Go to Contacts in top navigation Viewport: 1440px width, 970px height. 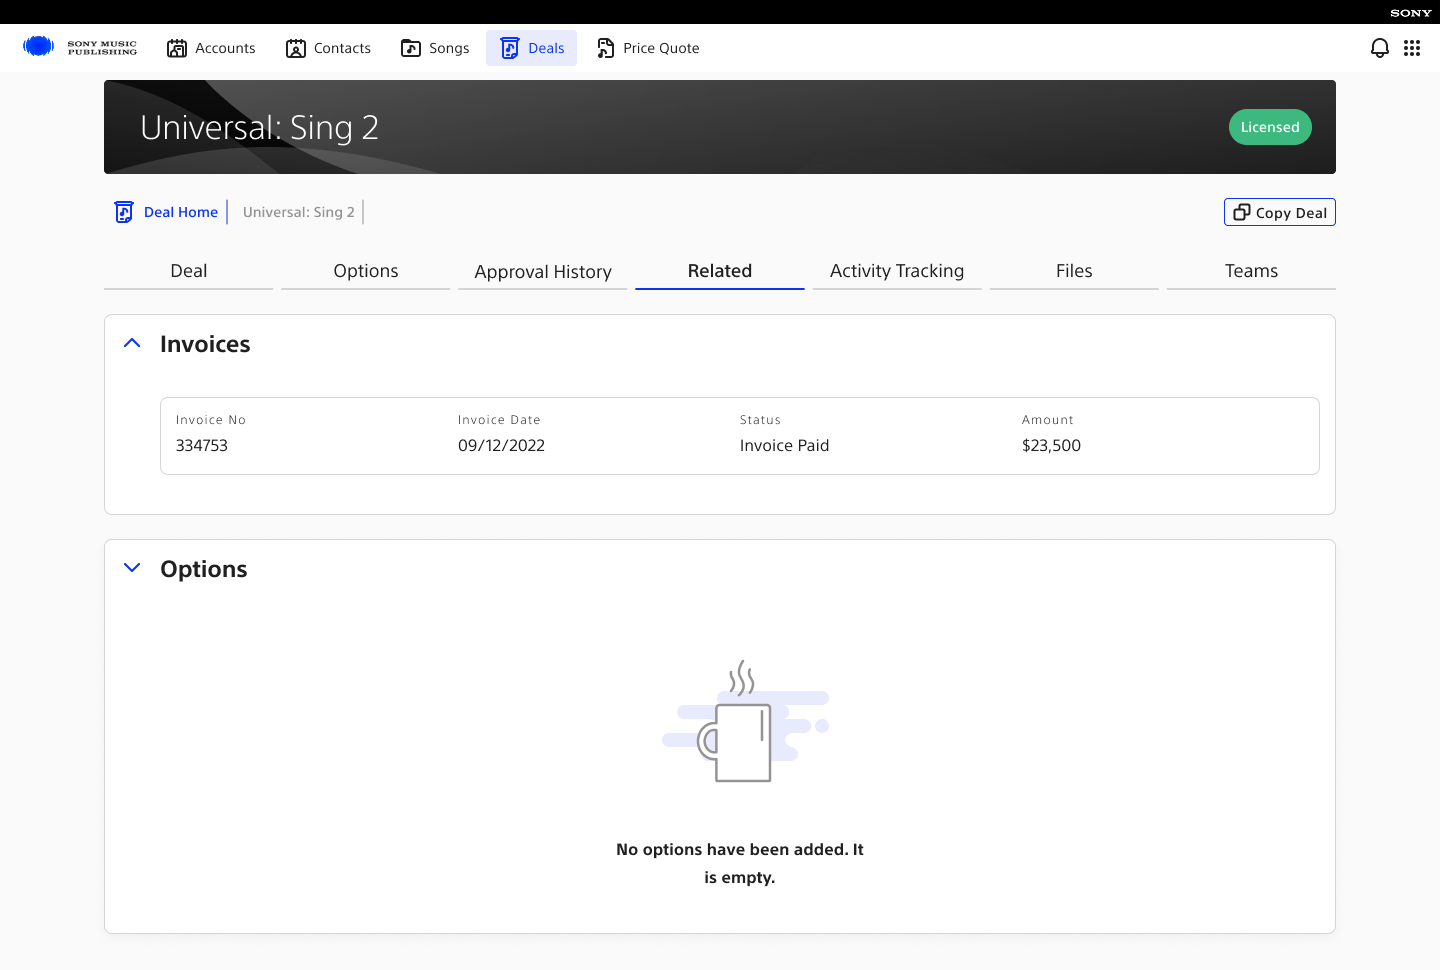[x=328, y=48]
